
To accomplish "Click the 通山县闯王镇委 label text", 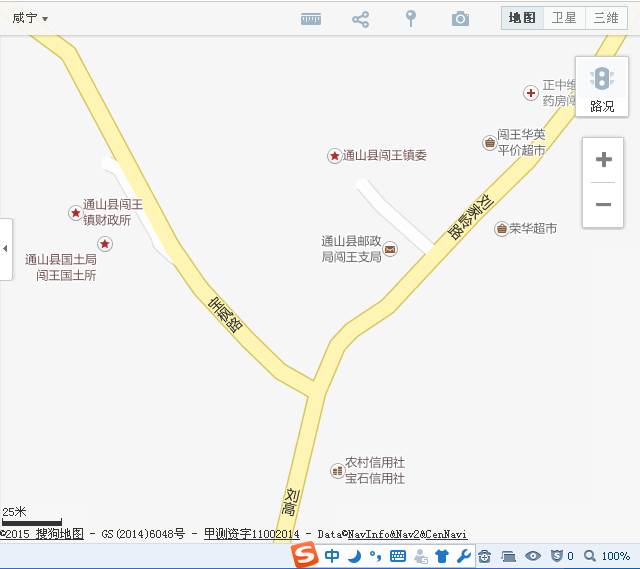I will pyautogui.click(x=384, y=156).
